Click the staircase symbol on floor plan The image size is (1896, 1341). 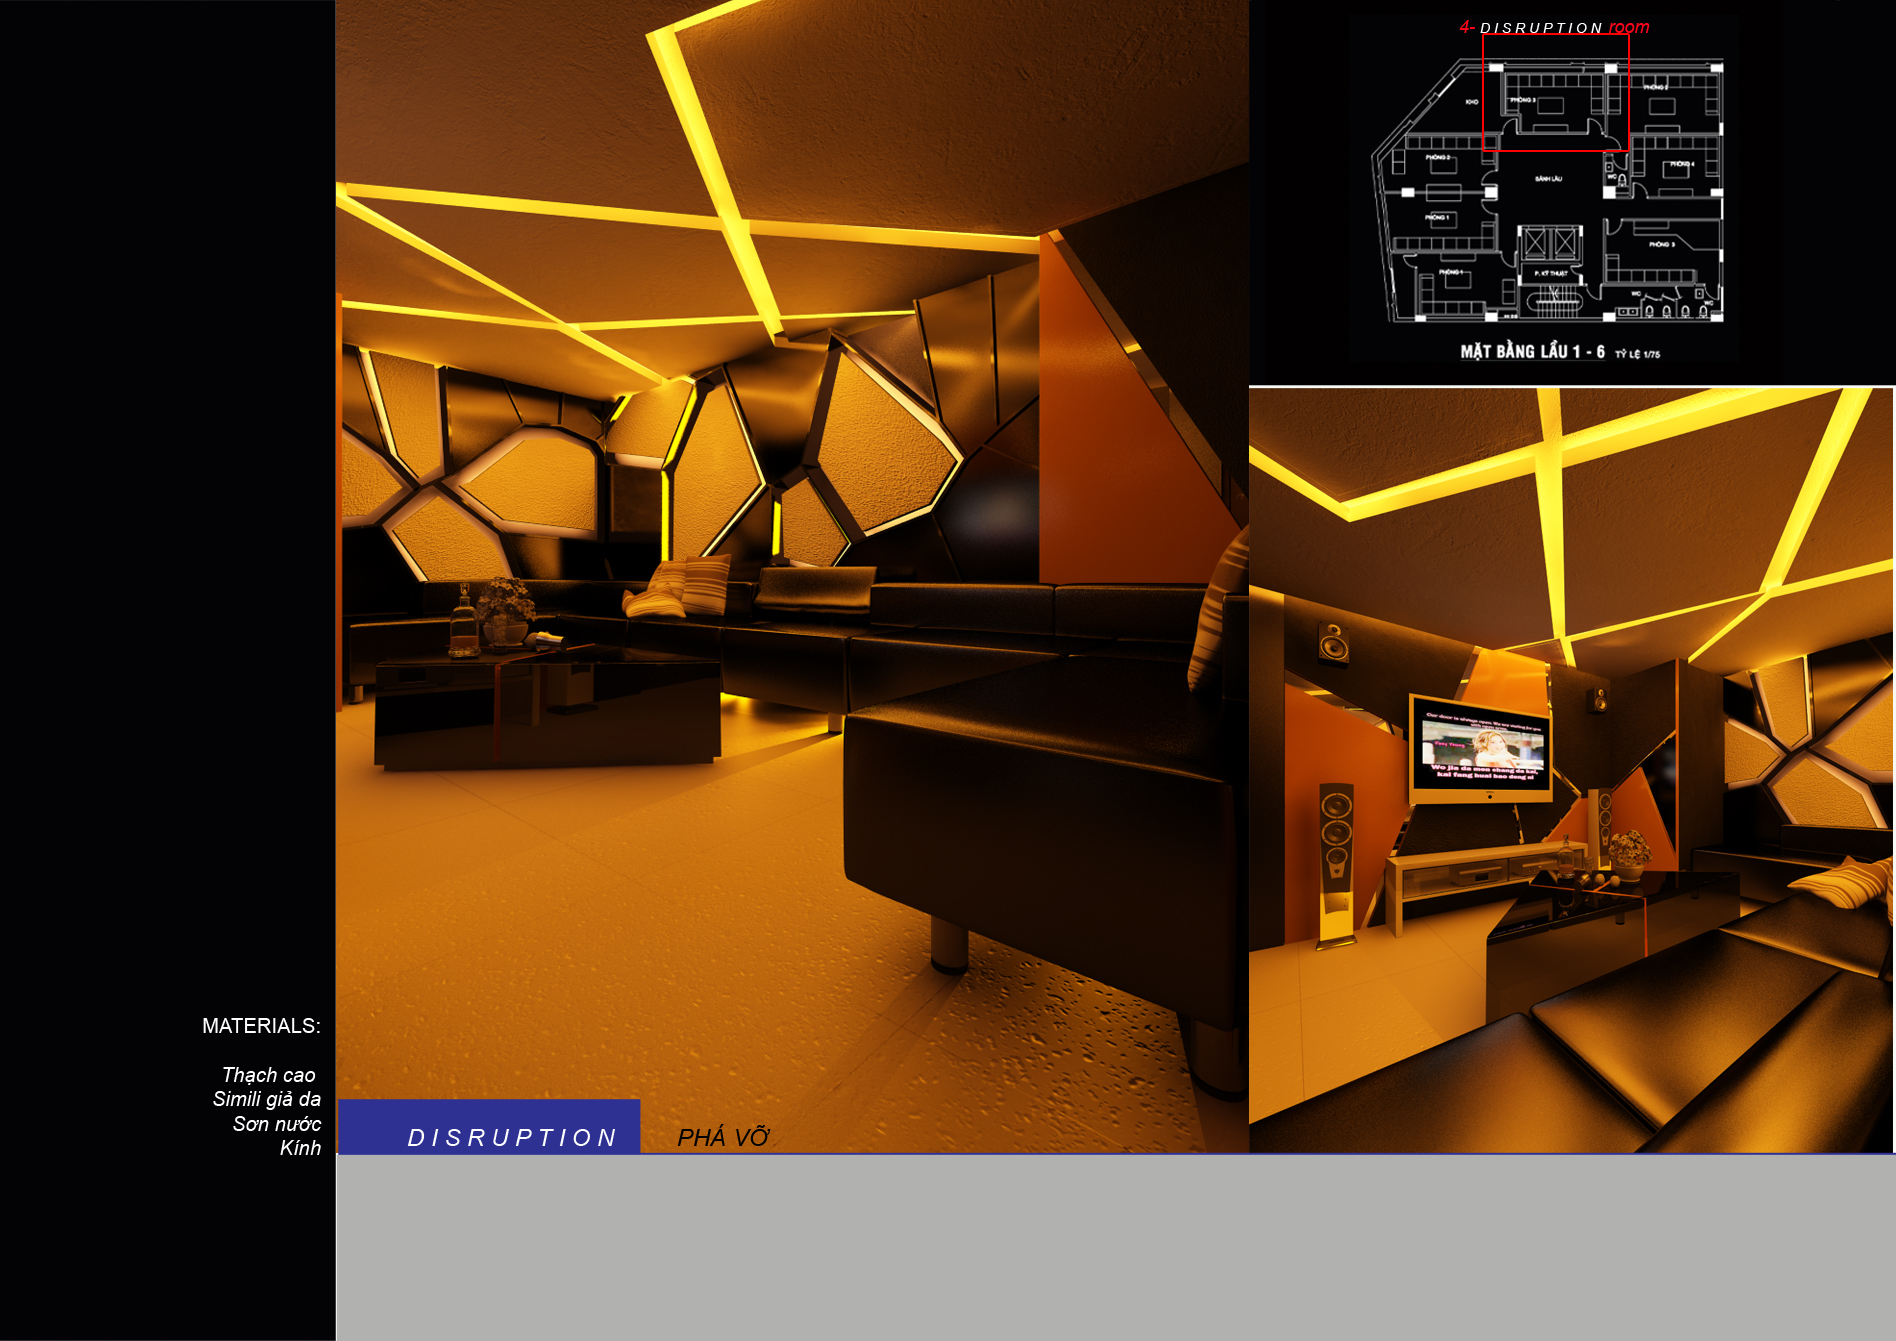[1553, 299]
